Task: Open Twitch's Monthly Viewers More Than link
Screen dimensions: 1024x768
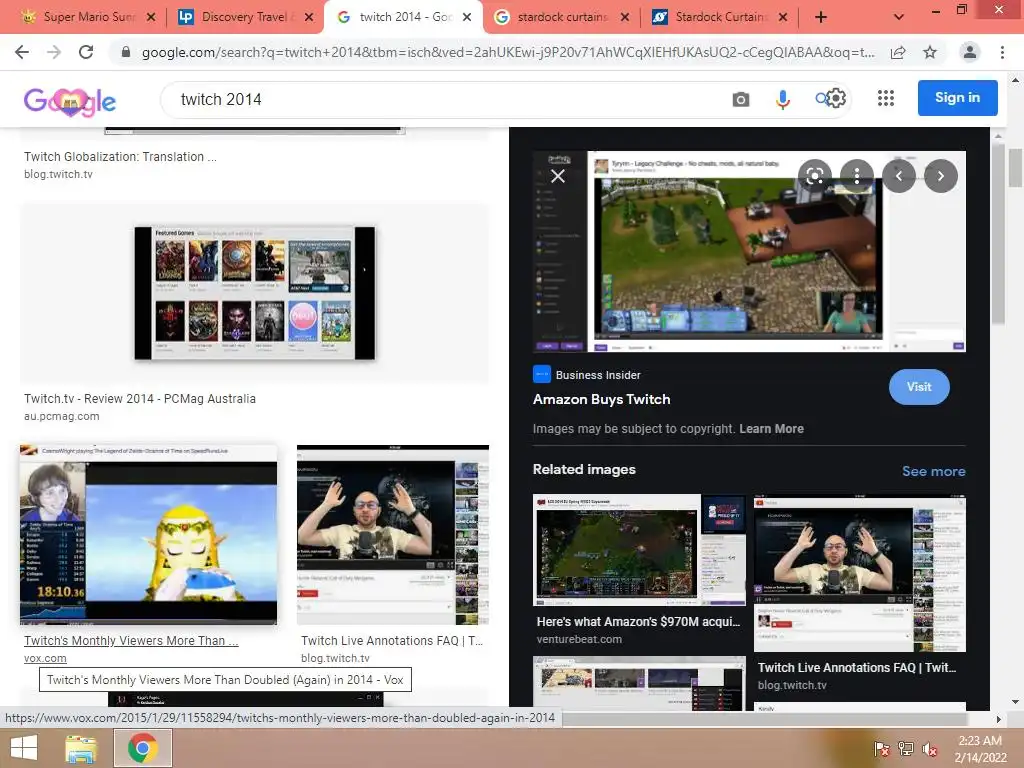Action: [x=131, y=641]
